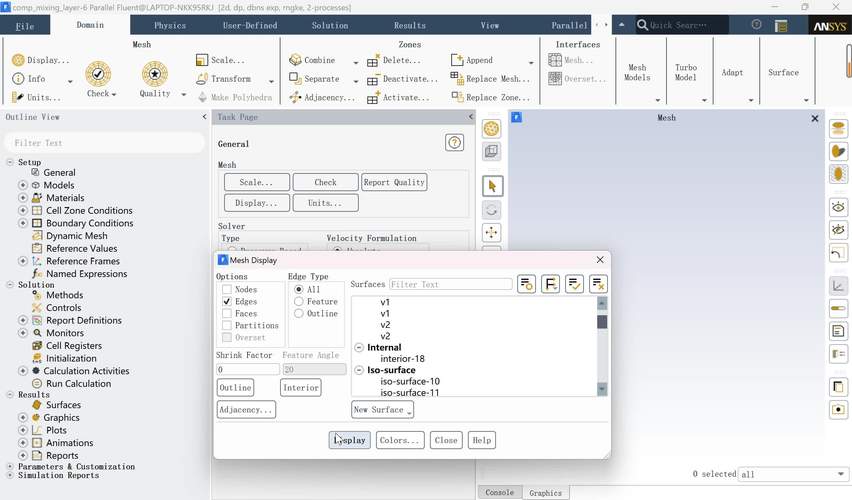Image resolution: width=852 pixels, height=500 pixels.
Task: Switch to the User-Defined tab
Action: (250, 26)
